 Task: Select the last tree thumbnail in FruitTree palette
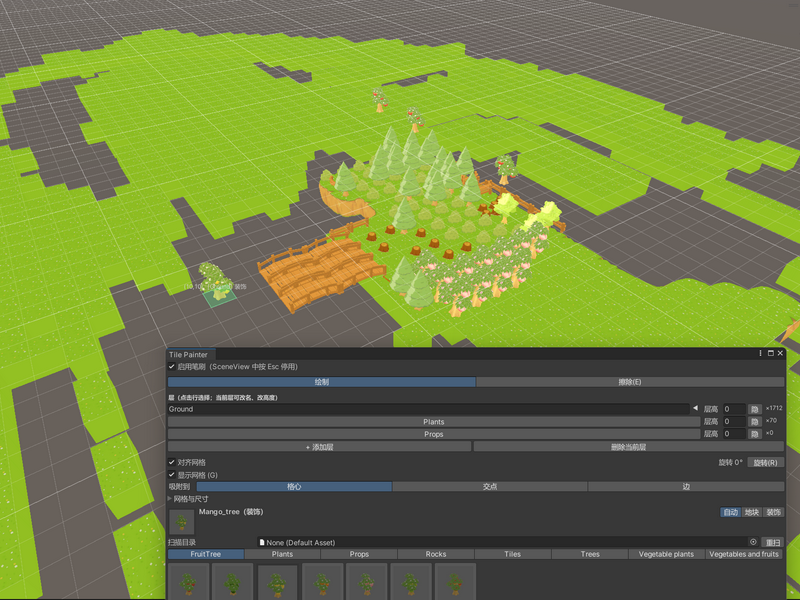(x=455, y=582)
